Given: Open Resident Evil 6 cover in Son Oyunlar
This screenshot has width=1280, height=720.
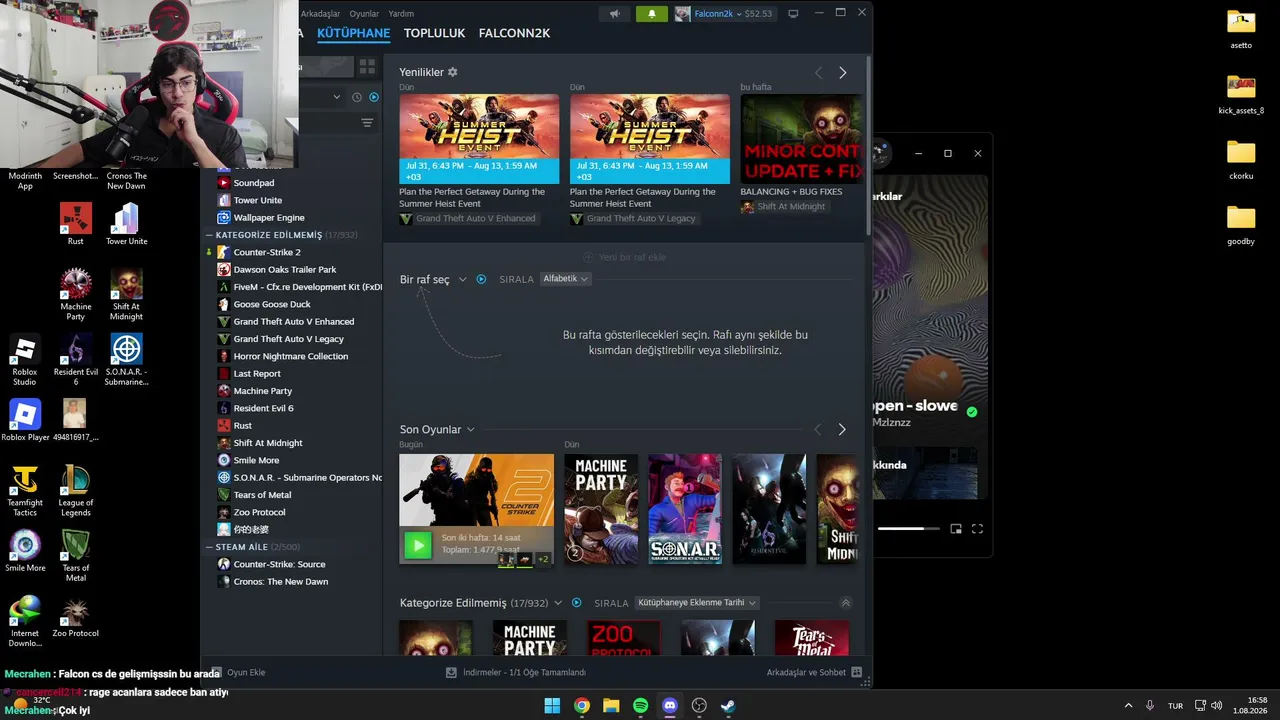Looking at the screenshot, I should coord(769,509).
